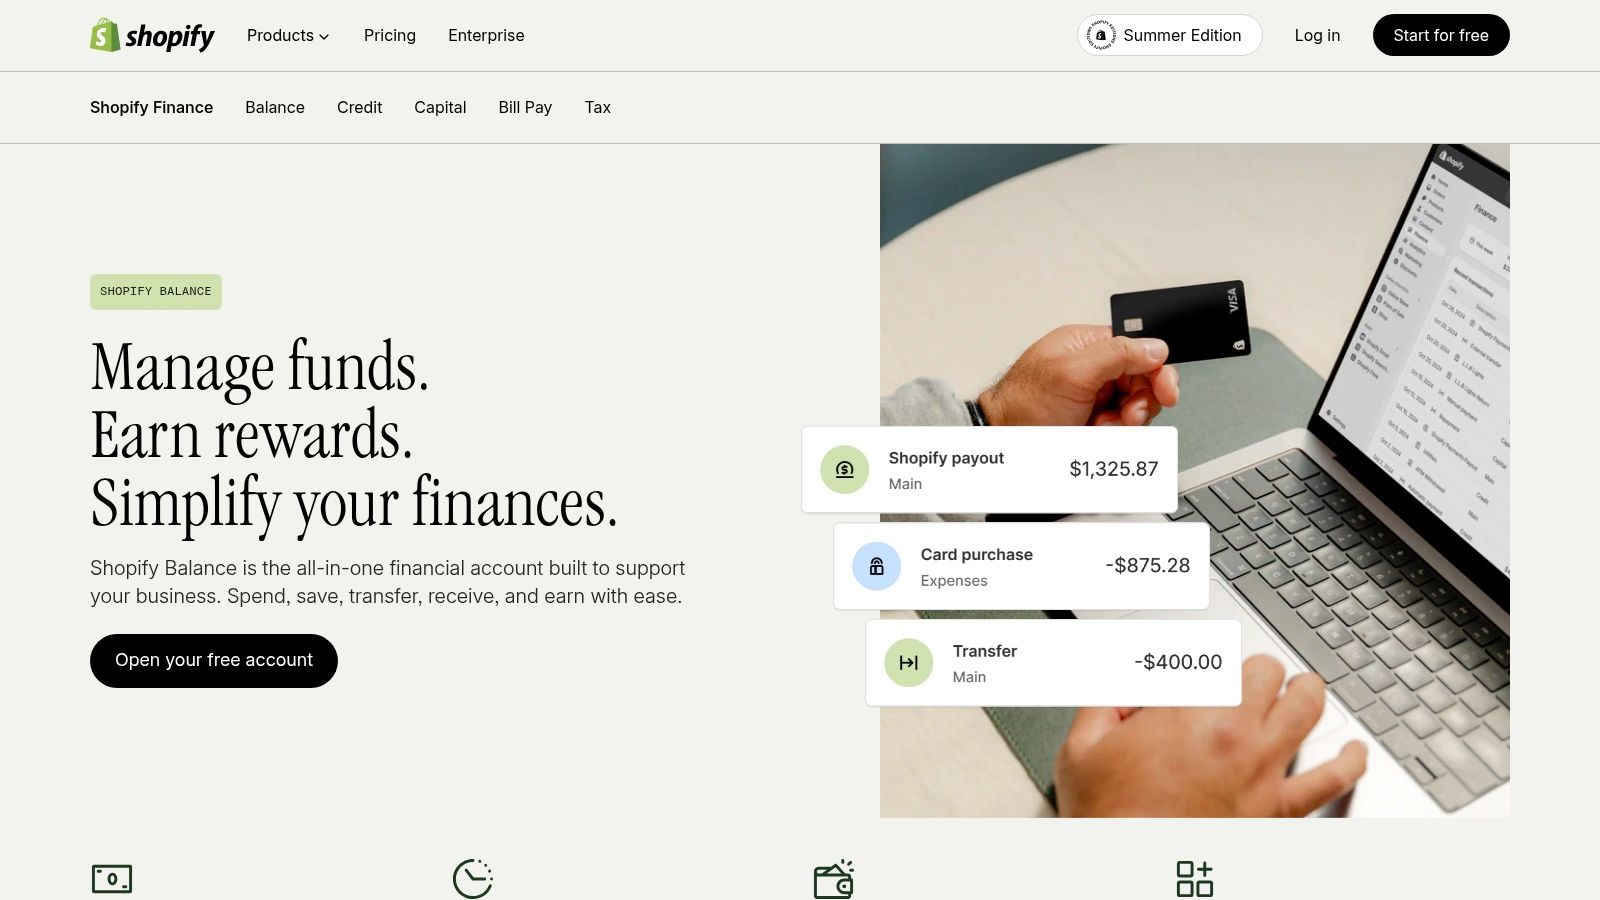Viewport: 1600px width, 900px height.
Task: Open the Summer Edition link
Action: (x=1170, y=35)
